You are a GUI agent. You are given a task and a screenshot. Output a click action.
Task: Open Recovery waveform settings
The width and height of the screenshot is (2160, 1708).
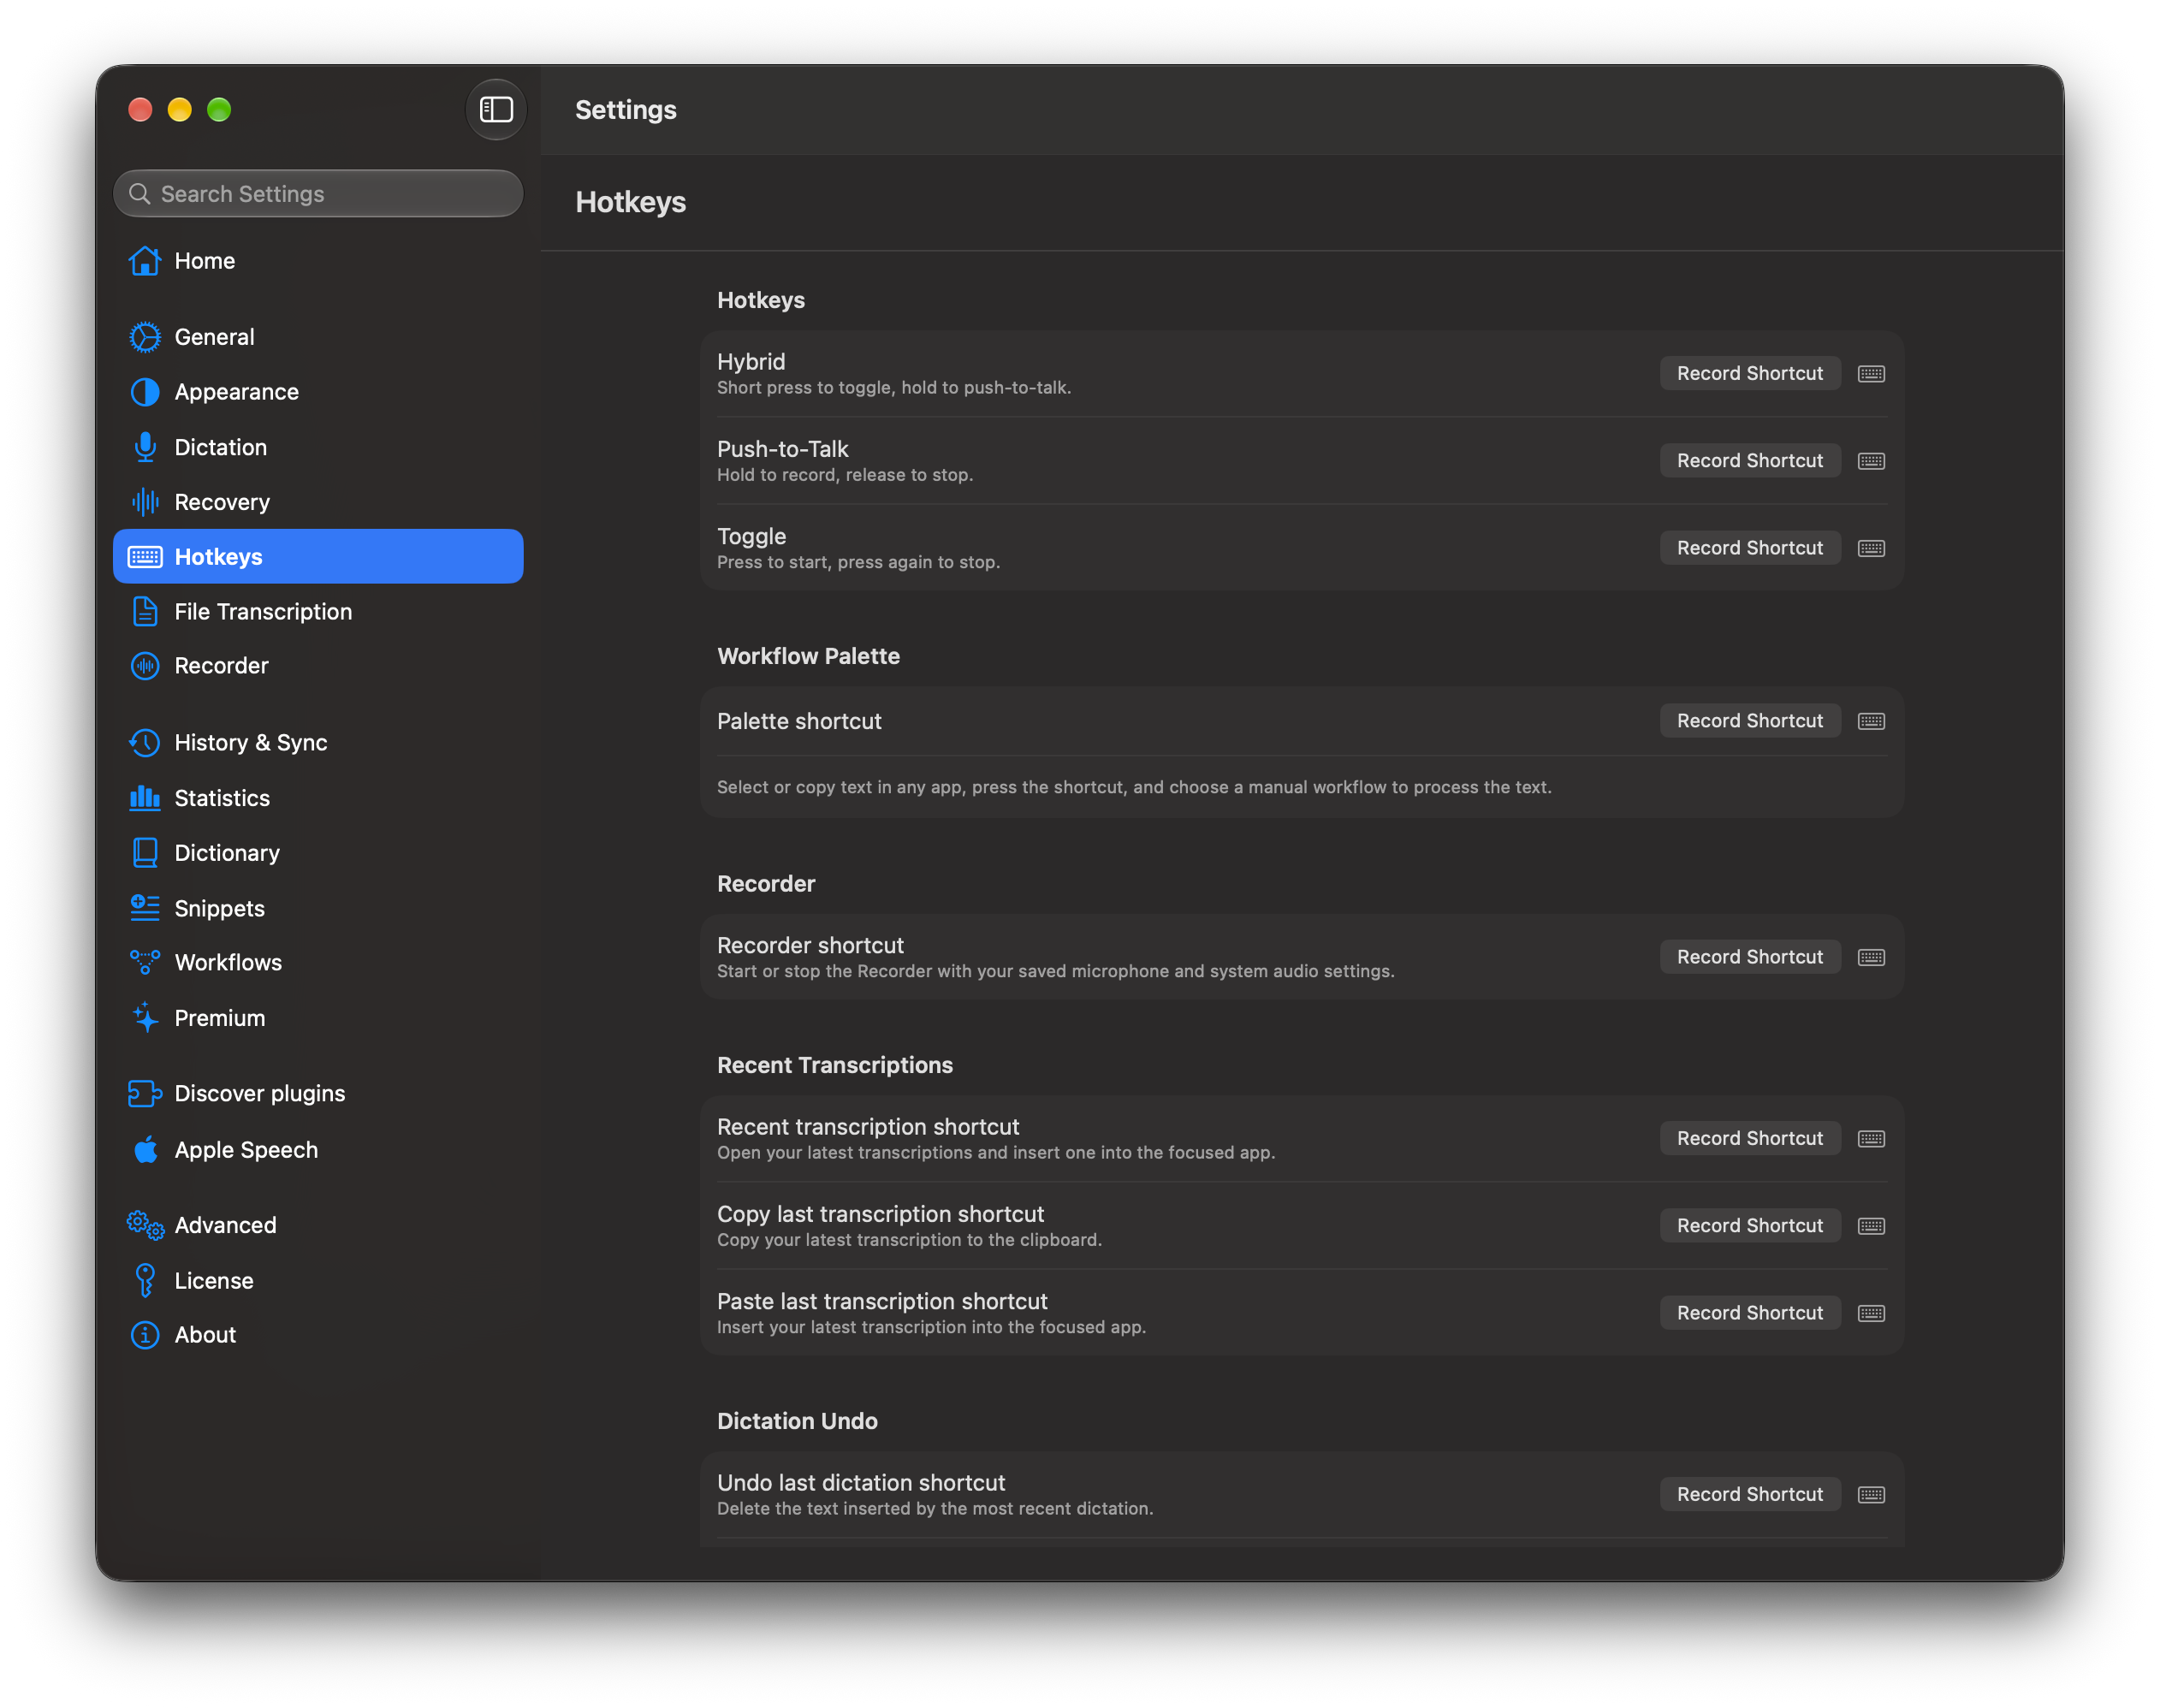[318, 502]
